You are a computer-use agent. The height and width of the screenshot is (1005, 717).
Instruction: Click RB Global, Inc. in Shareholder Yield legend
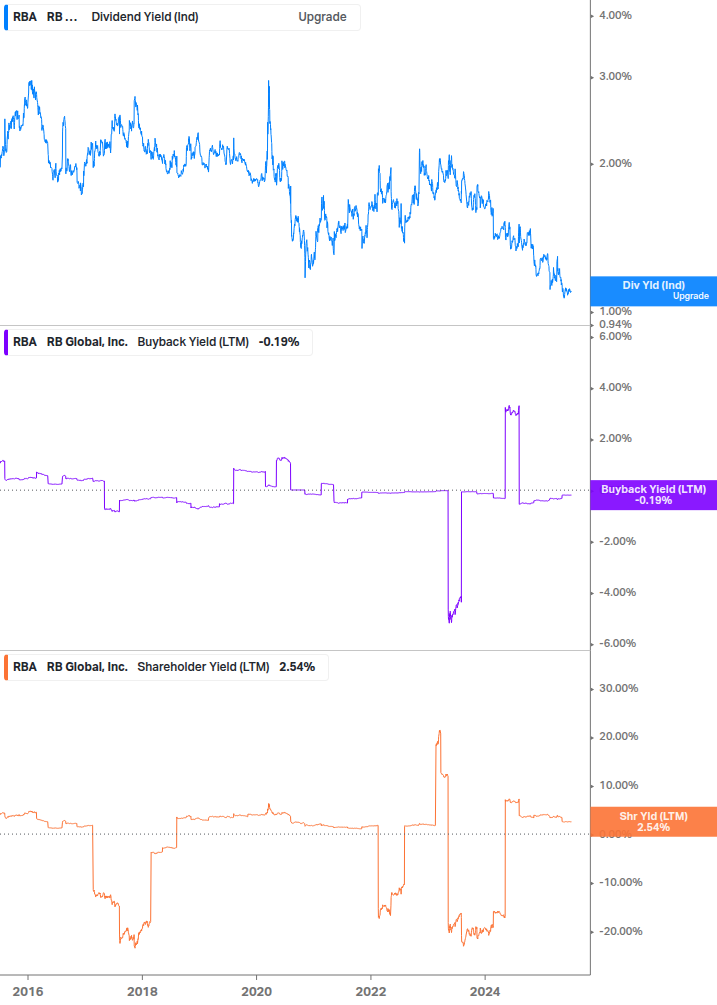pyautogui.click(x=87, y=667)
